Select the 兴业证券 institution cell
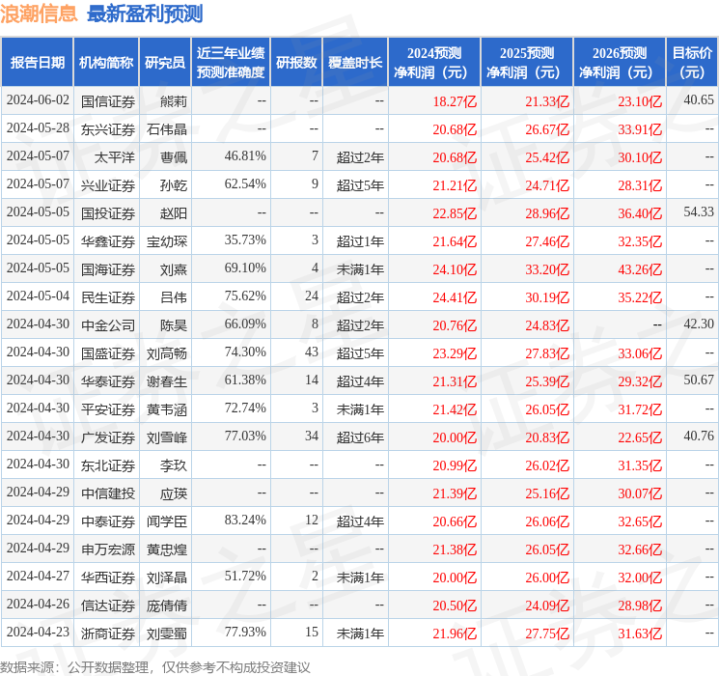This screenshot has width=719, height=676. tap(108, 185)
